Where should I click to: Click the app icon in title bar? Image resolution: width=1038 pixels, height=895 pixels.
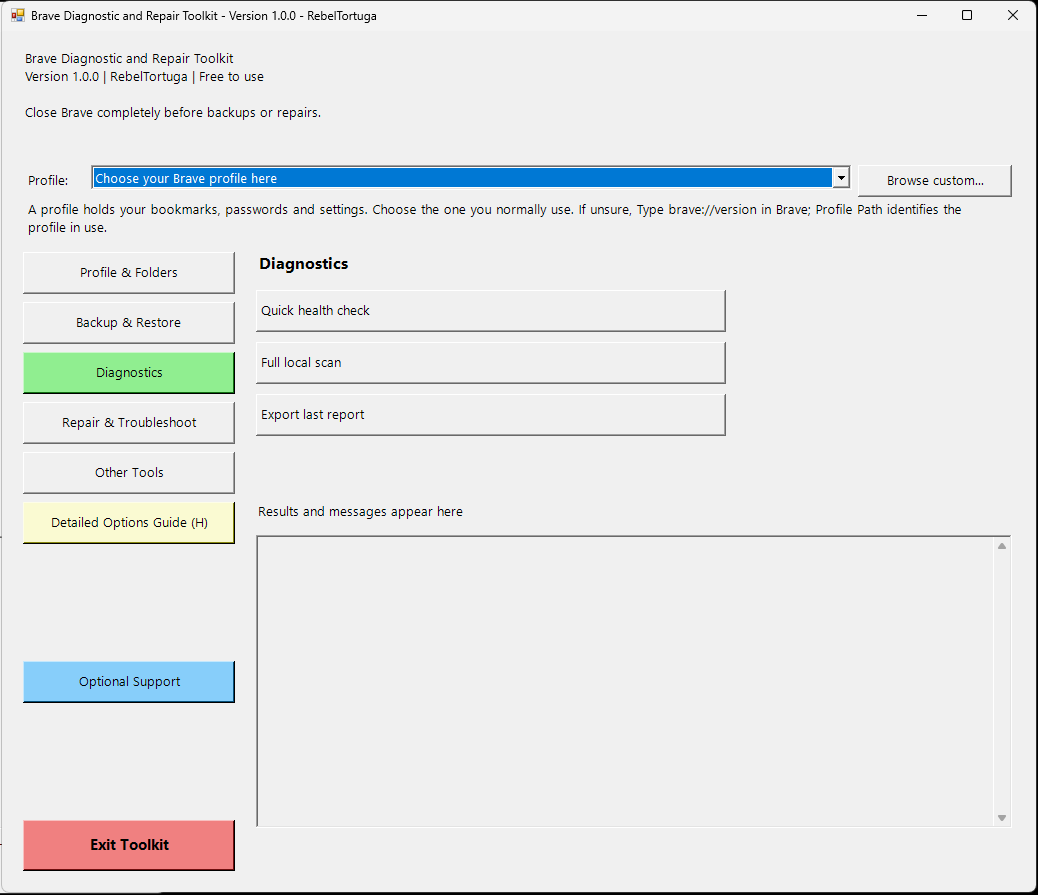coord(18,15)
